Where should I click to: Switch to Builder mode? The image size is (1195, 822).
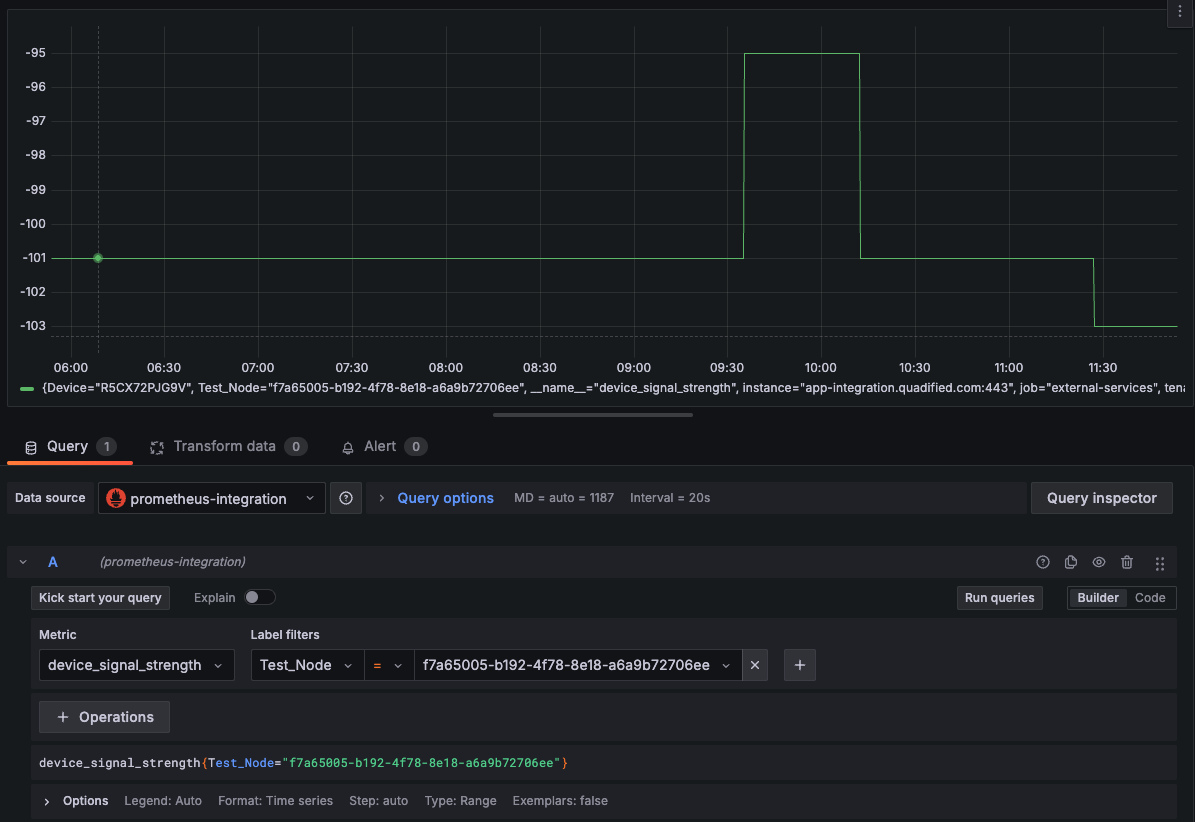1097,597
